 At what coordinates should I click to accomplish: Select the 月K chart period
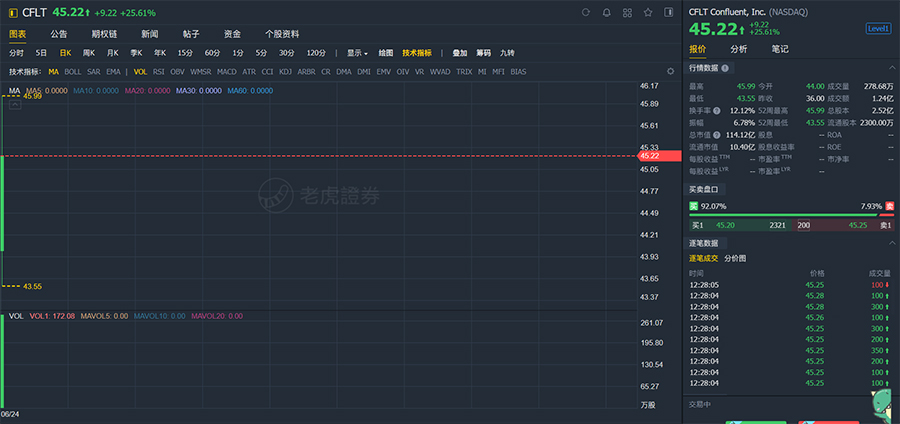click(x=112, y=53)
